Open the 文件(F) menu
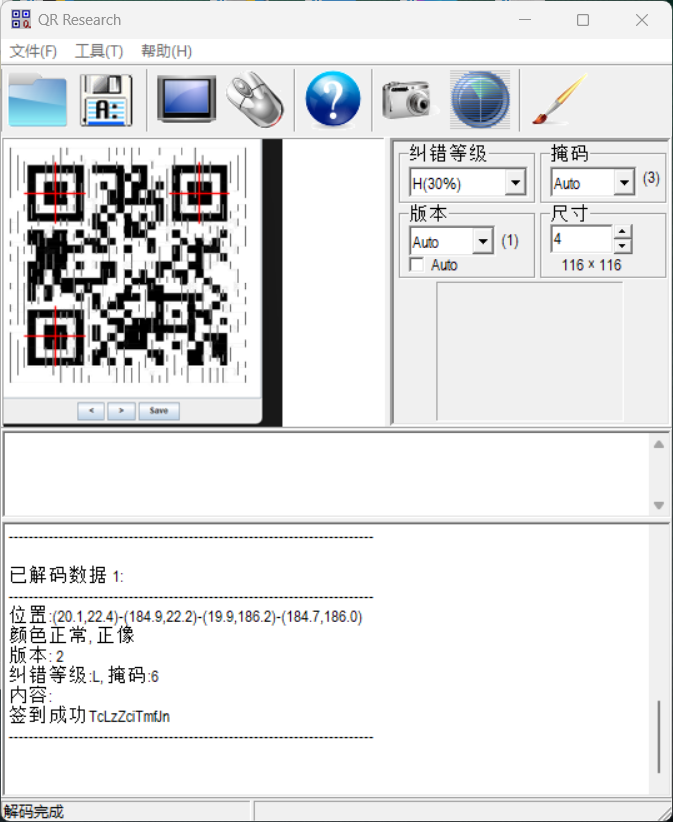Image resolution: width=673 pixels, height=822 pixels. (33, 51)
